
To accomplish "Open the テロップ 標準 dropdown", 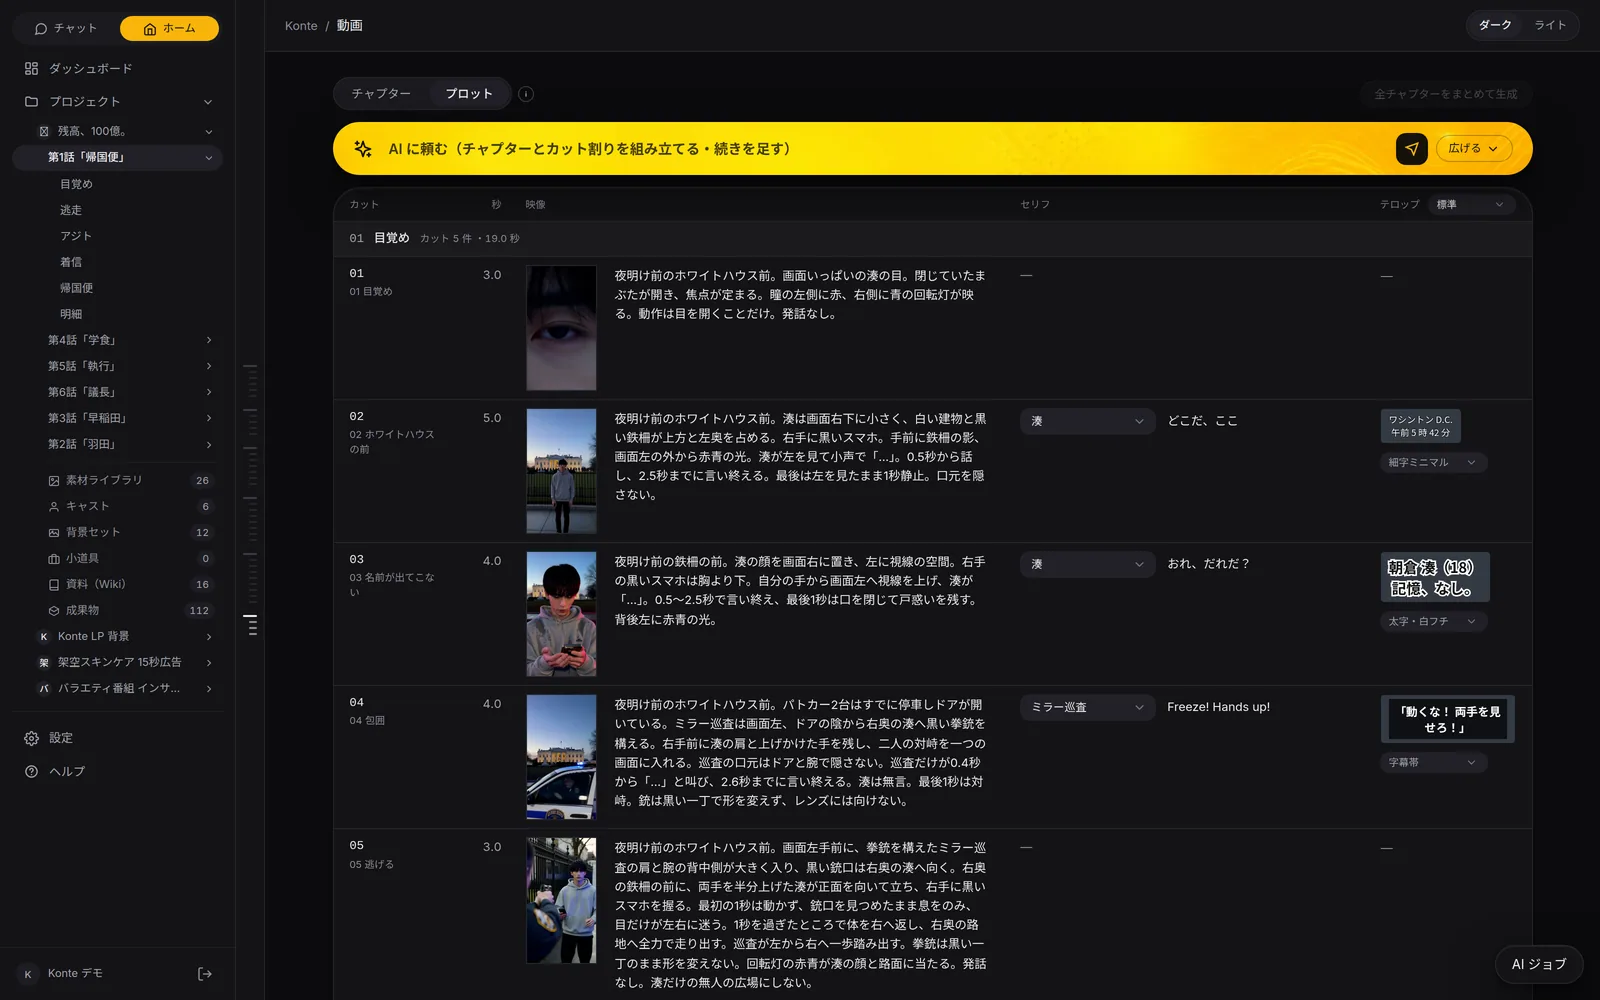I will point(1471,205).
